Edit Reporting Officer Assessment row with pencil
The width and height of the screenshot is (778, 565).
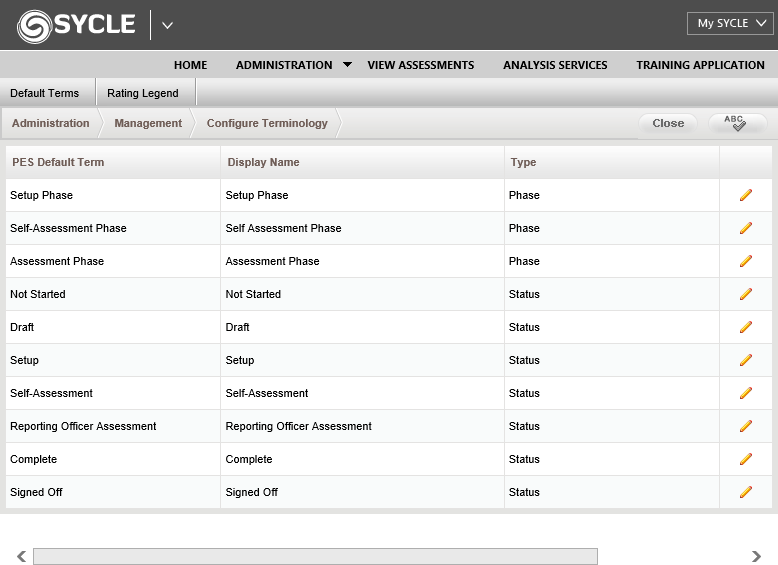(746, 426)
